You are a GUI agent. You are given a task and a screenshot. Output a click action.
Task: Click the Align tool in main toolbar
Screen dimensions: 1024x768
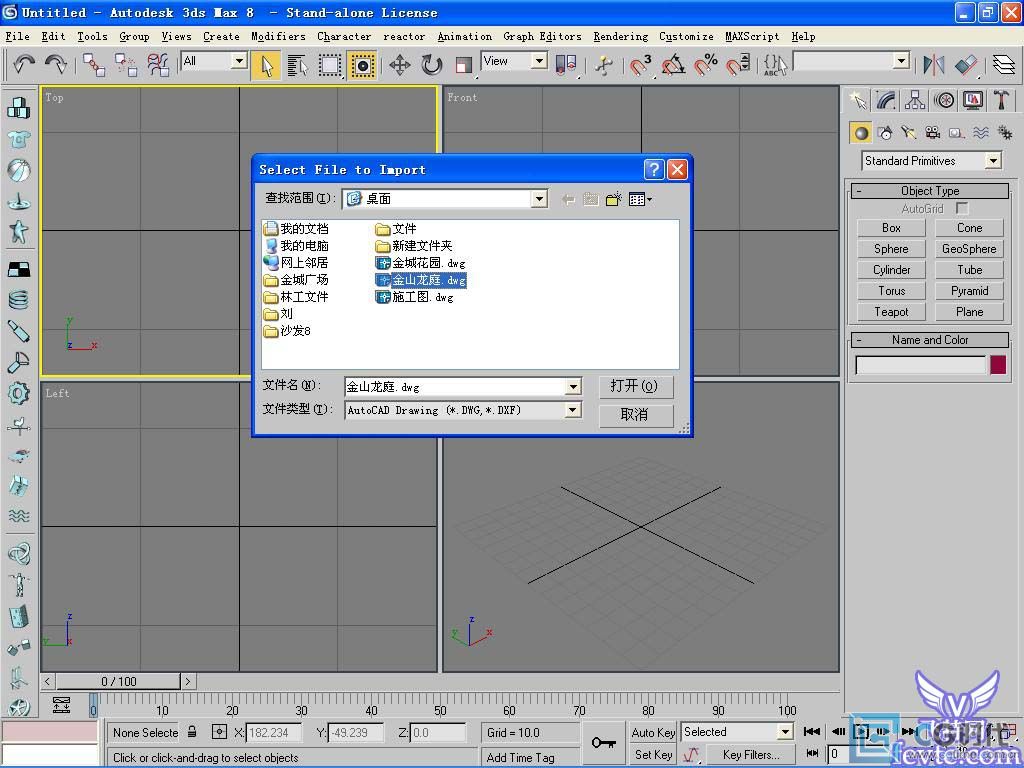[x=966, y=65]
